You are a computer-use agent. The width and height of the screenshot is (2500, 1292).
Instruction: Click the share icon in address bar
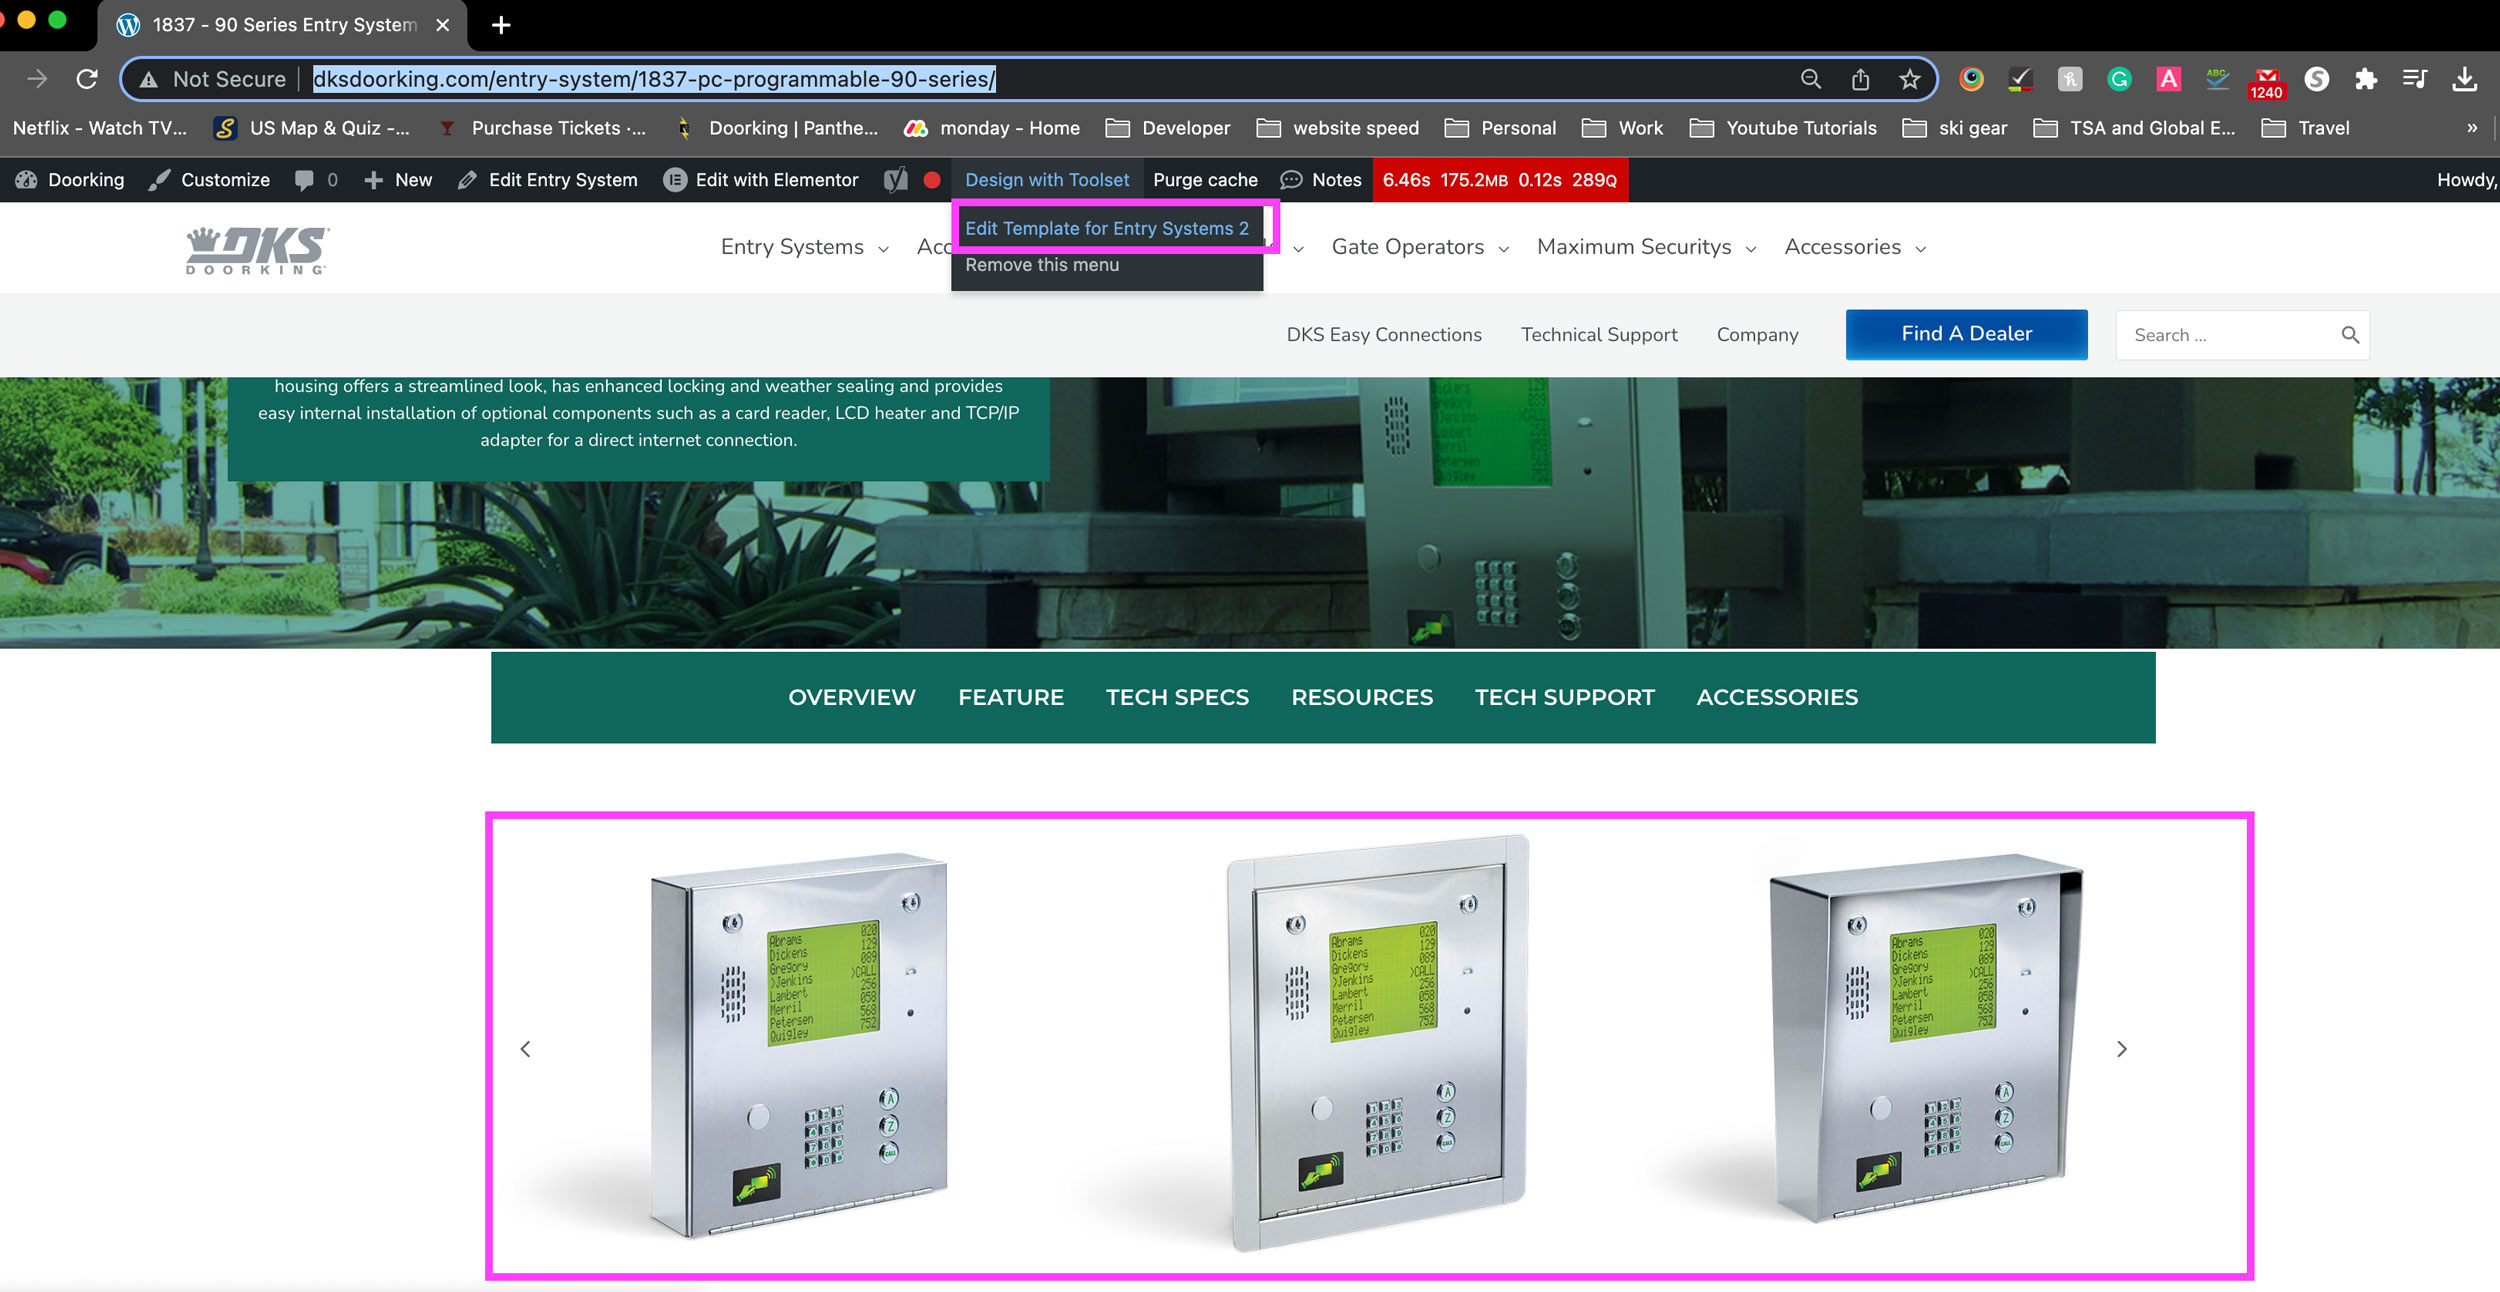pyautogui.click(x=1860, y=79)
